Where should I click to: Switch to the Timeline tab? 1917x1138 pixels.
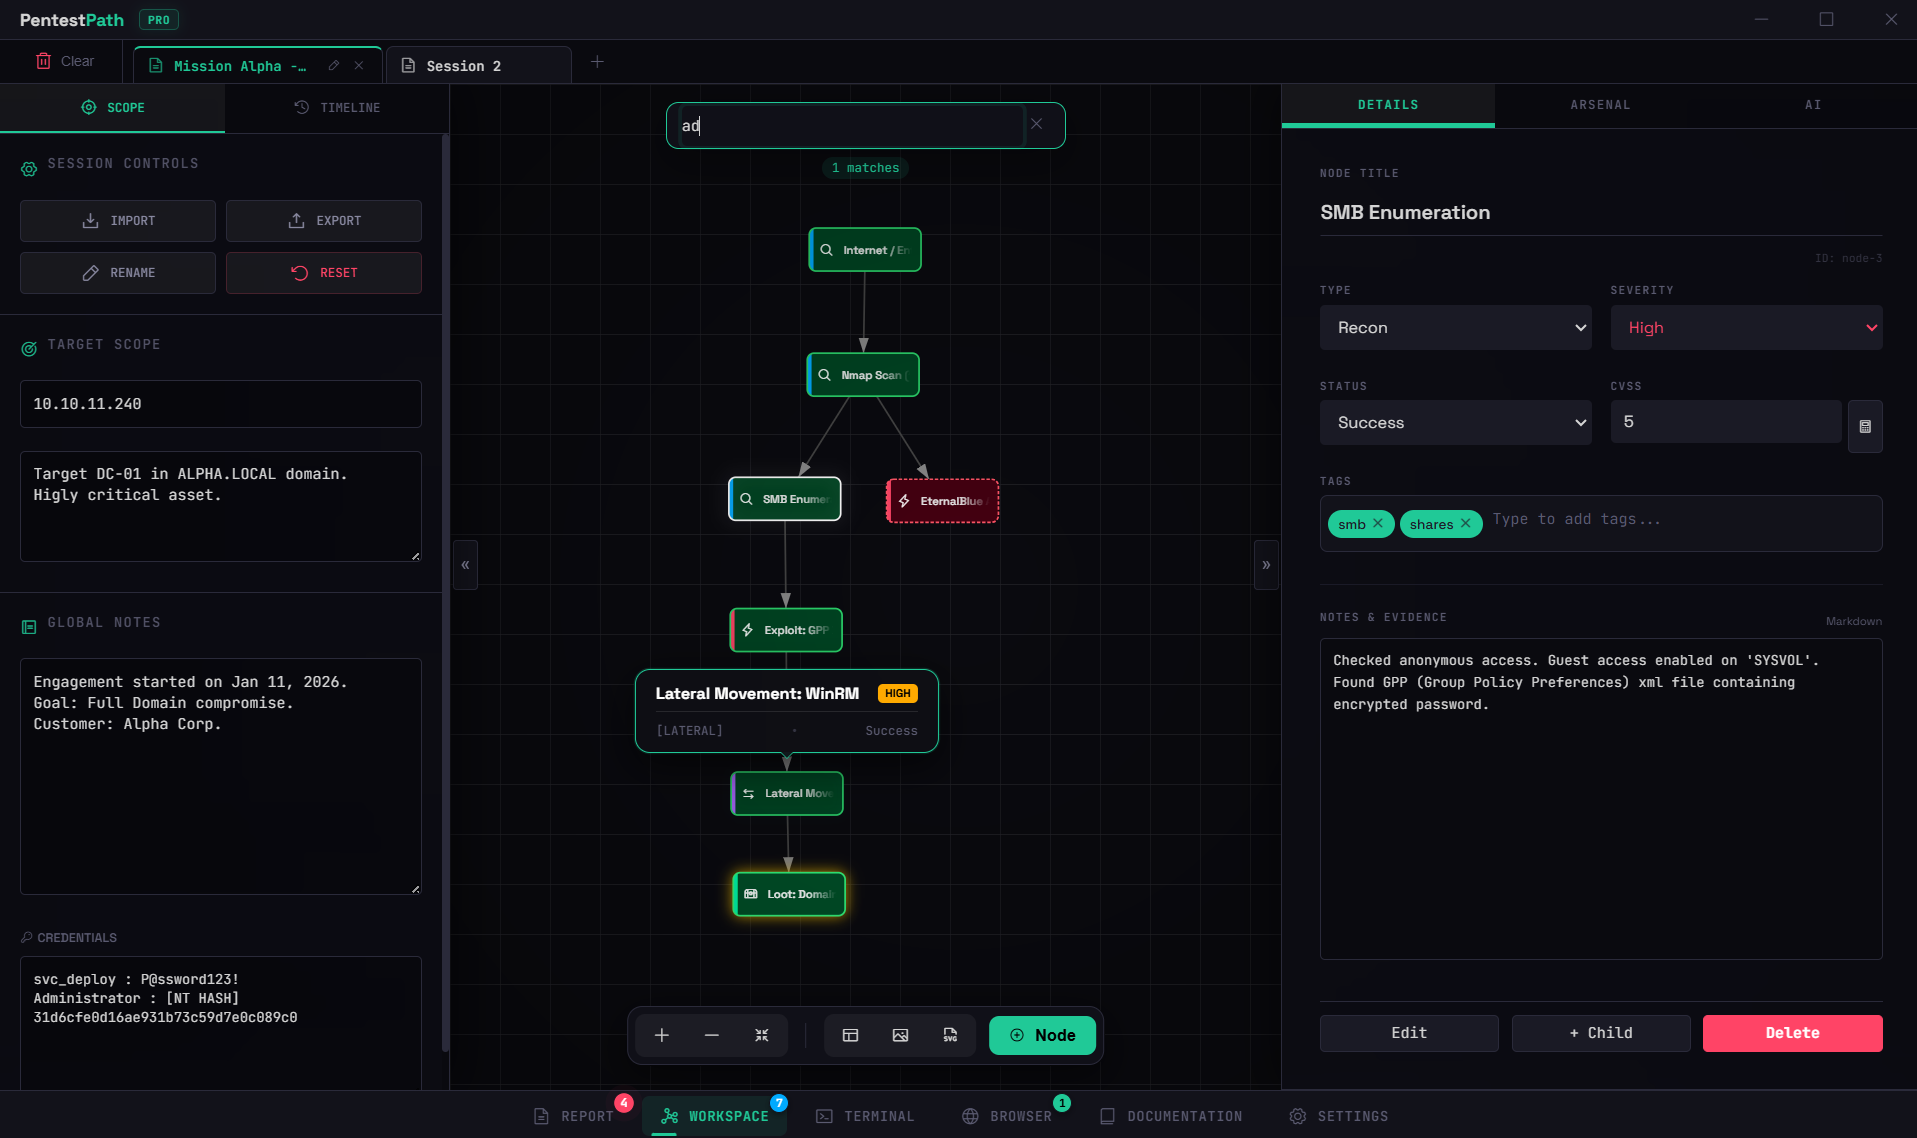point(337,108)
